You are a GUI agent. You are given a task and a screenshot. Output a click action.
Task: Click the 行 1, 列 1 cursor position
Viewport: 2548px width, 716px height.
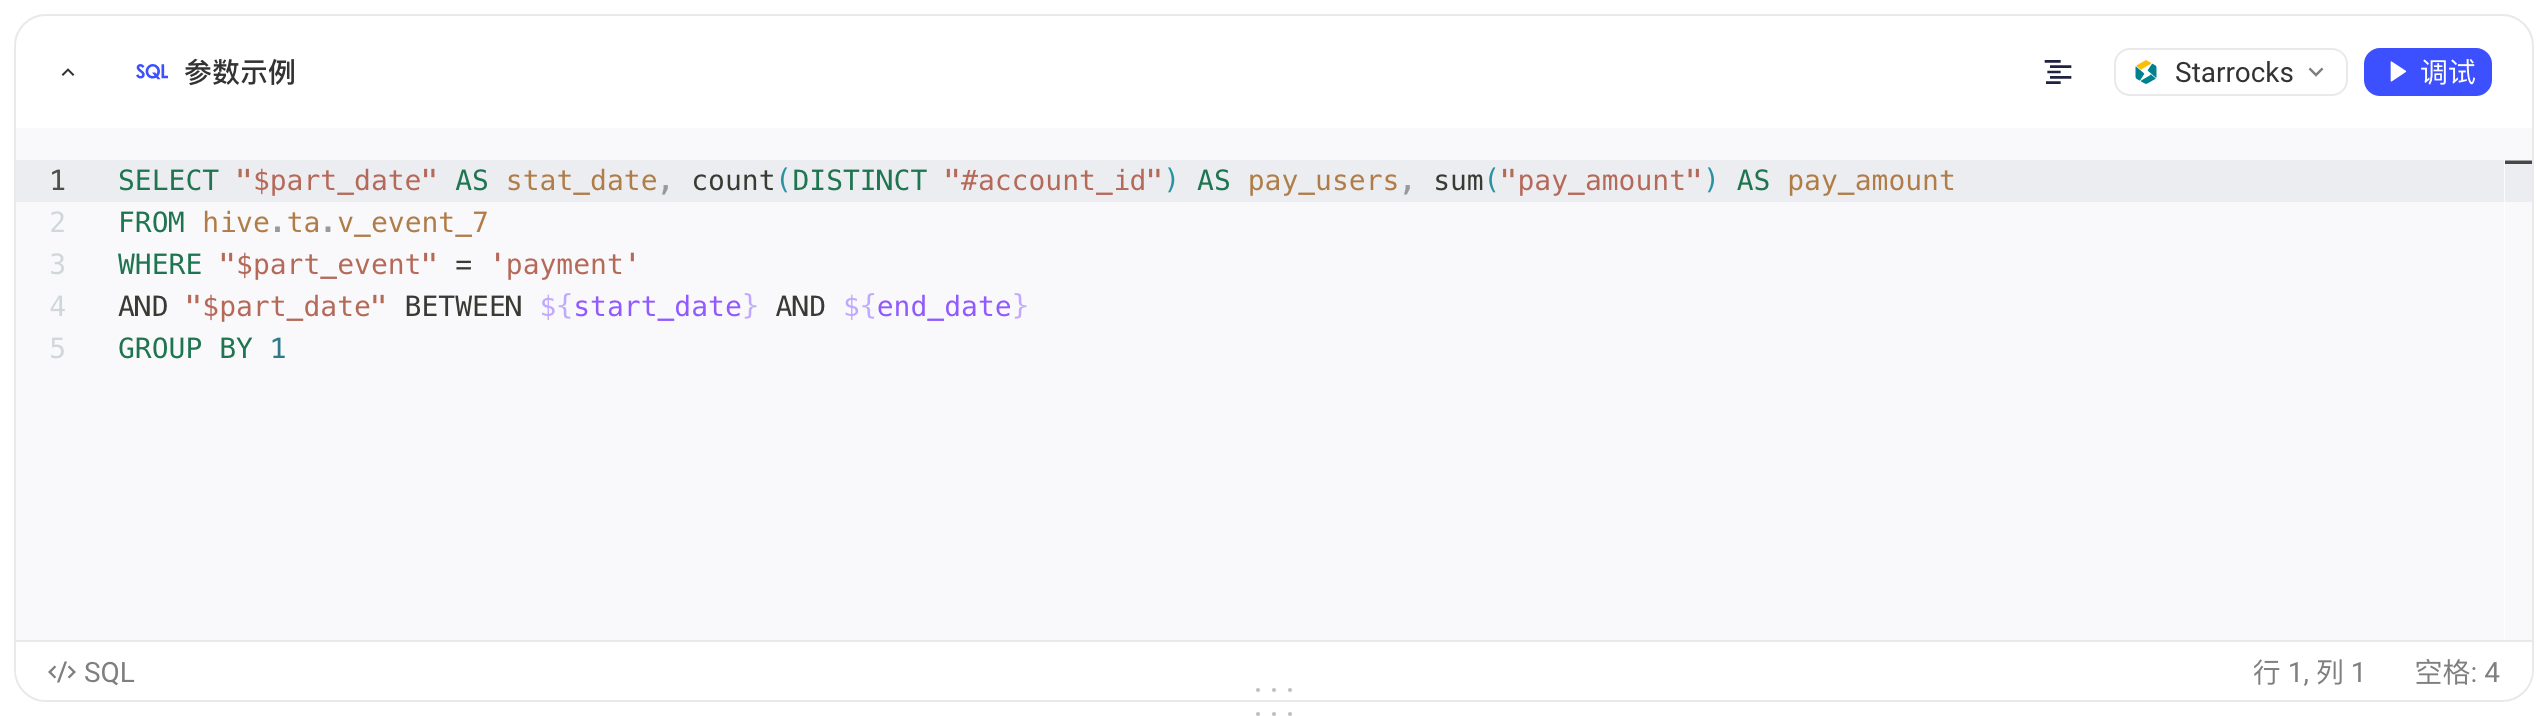2308,672
